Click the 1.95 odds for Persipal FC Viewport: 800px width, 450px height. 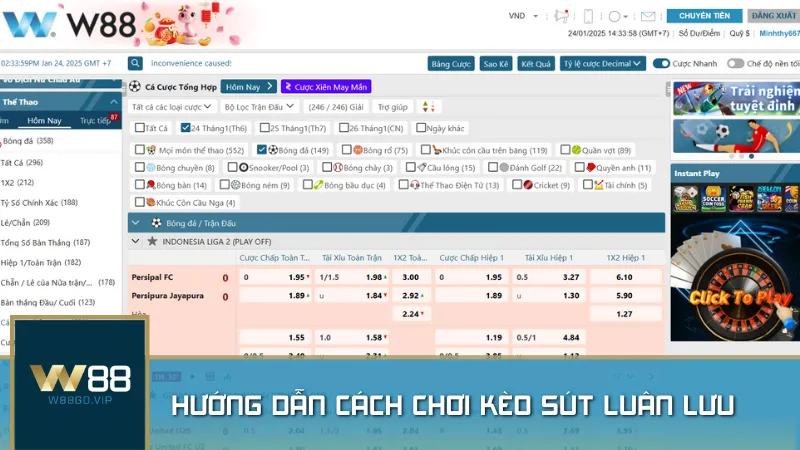[x=297, y=277]
